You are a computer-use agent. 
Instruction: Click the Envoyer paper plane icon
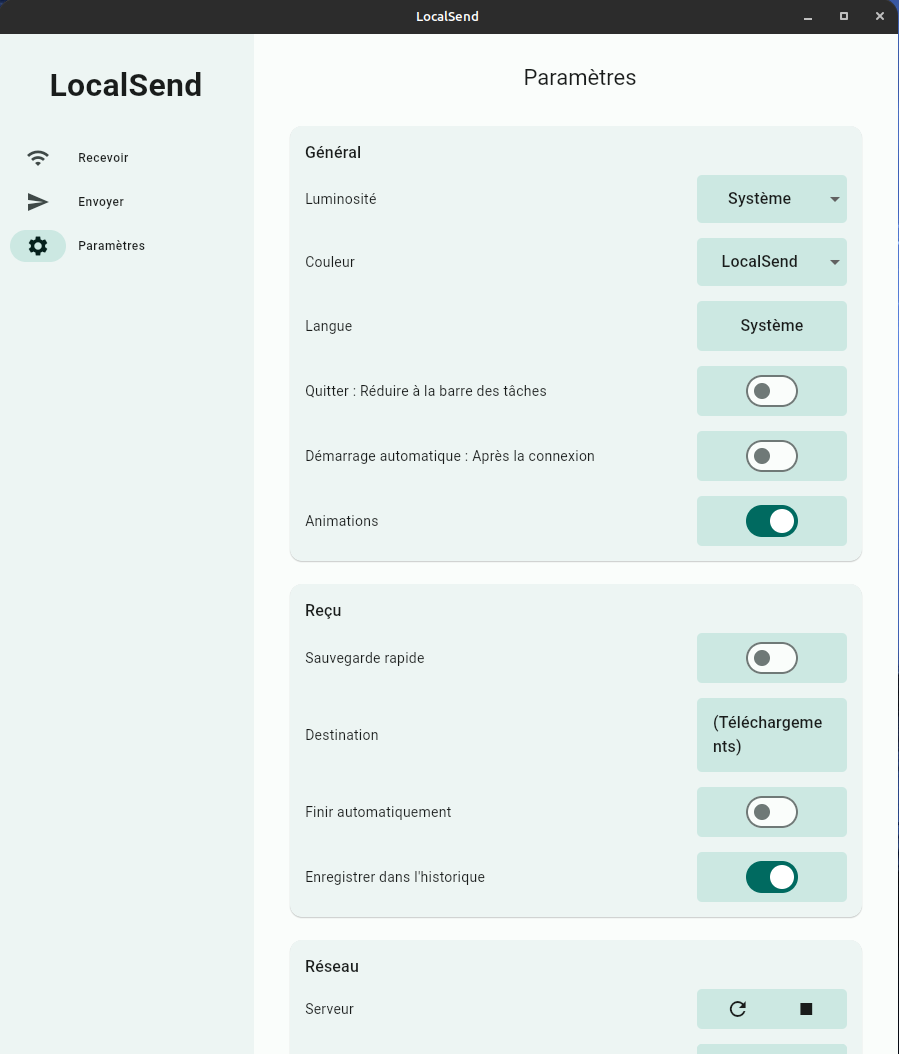(x=38, y=202)
